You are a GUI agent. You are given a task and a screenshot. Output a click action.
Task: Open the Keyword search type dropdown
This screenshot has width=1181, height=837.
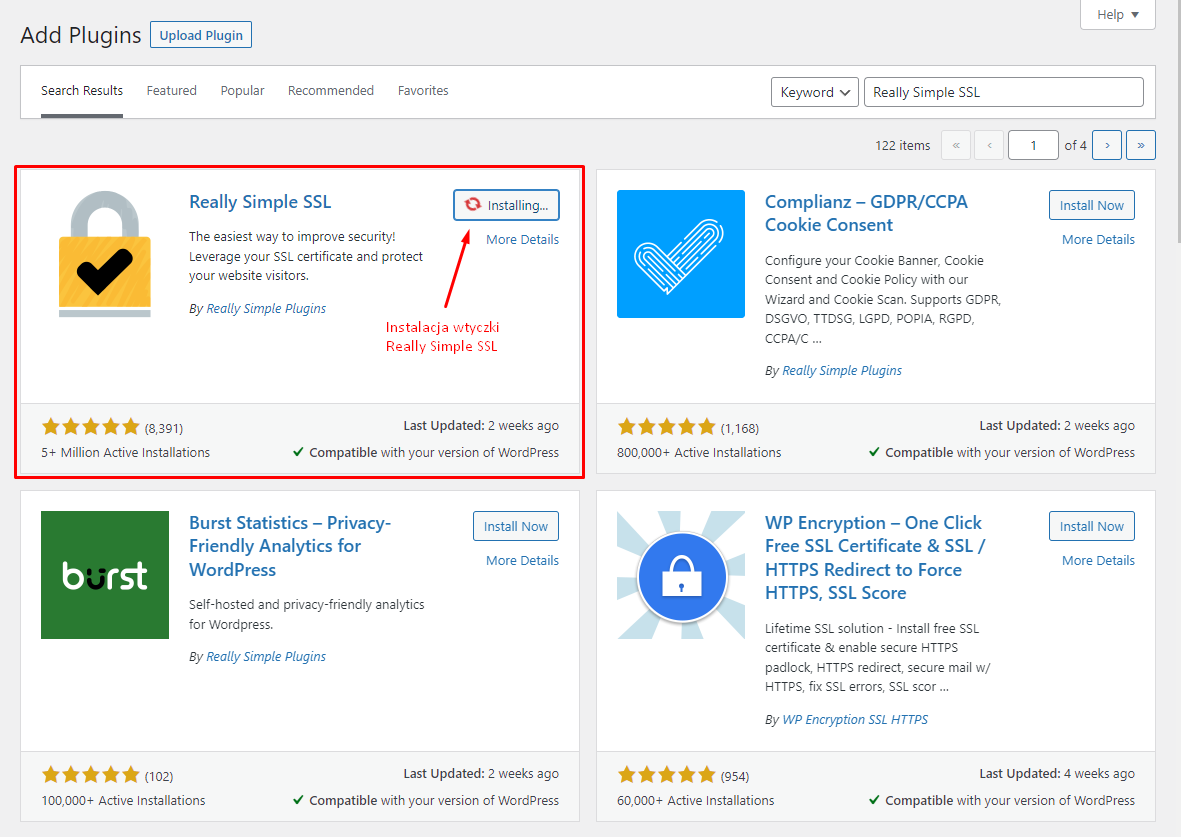pyautogui.click(x=815, y=92)
